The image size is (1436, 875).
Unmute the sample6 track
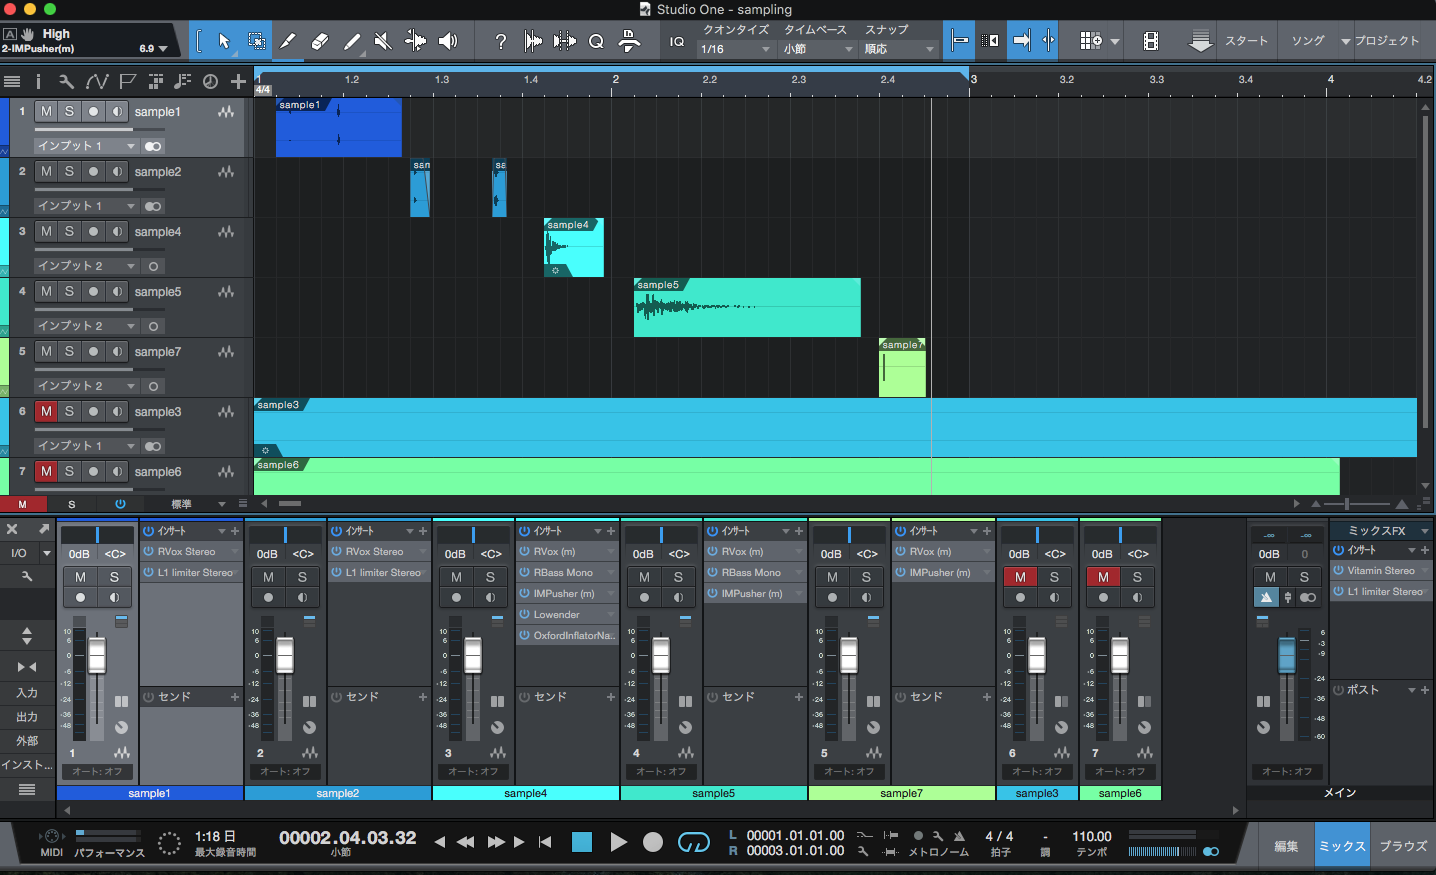[46, 471]
